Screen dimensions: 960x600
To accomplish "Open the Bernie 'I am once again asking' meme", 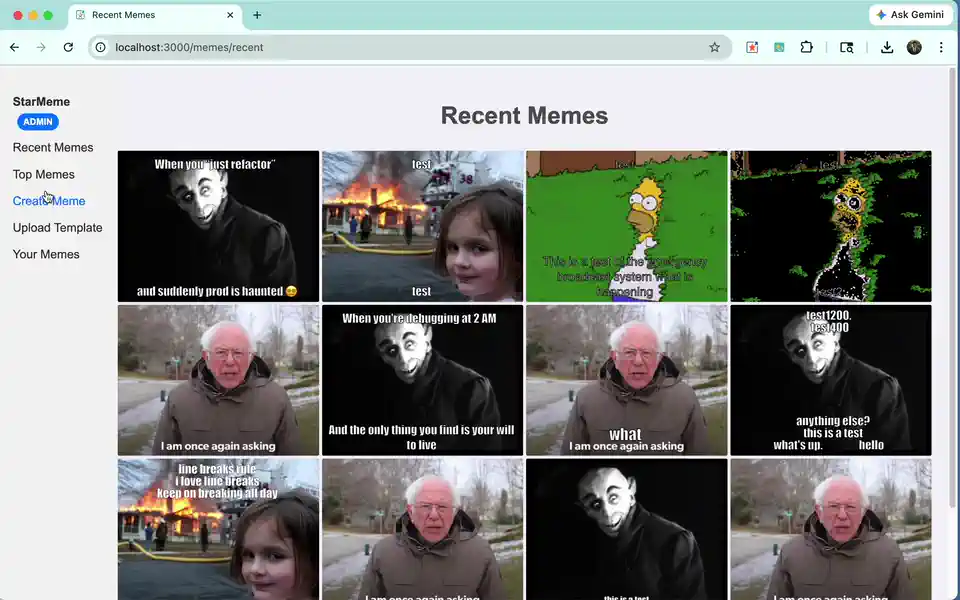I will click(217, 380).
